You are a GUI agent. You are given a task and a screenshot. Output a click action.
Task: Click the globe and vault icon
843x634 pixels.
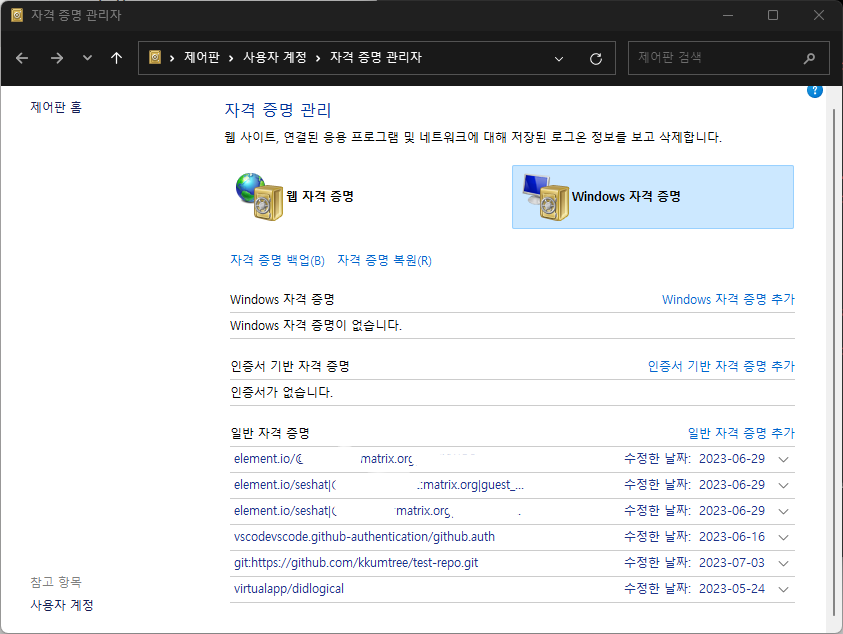(x=259, y=196)
